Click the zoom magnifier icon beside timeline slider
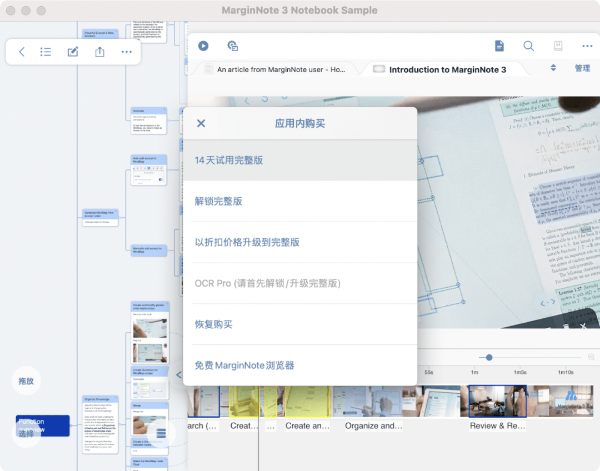Screen dimensions: 600x471 pos(591,357)
